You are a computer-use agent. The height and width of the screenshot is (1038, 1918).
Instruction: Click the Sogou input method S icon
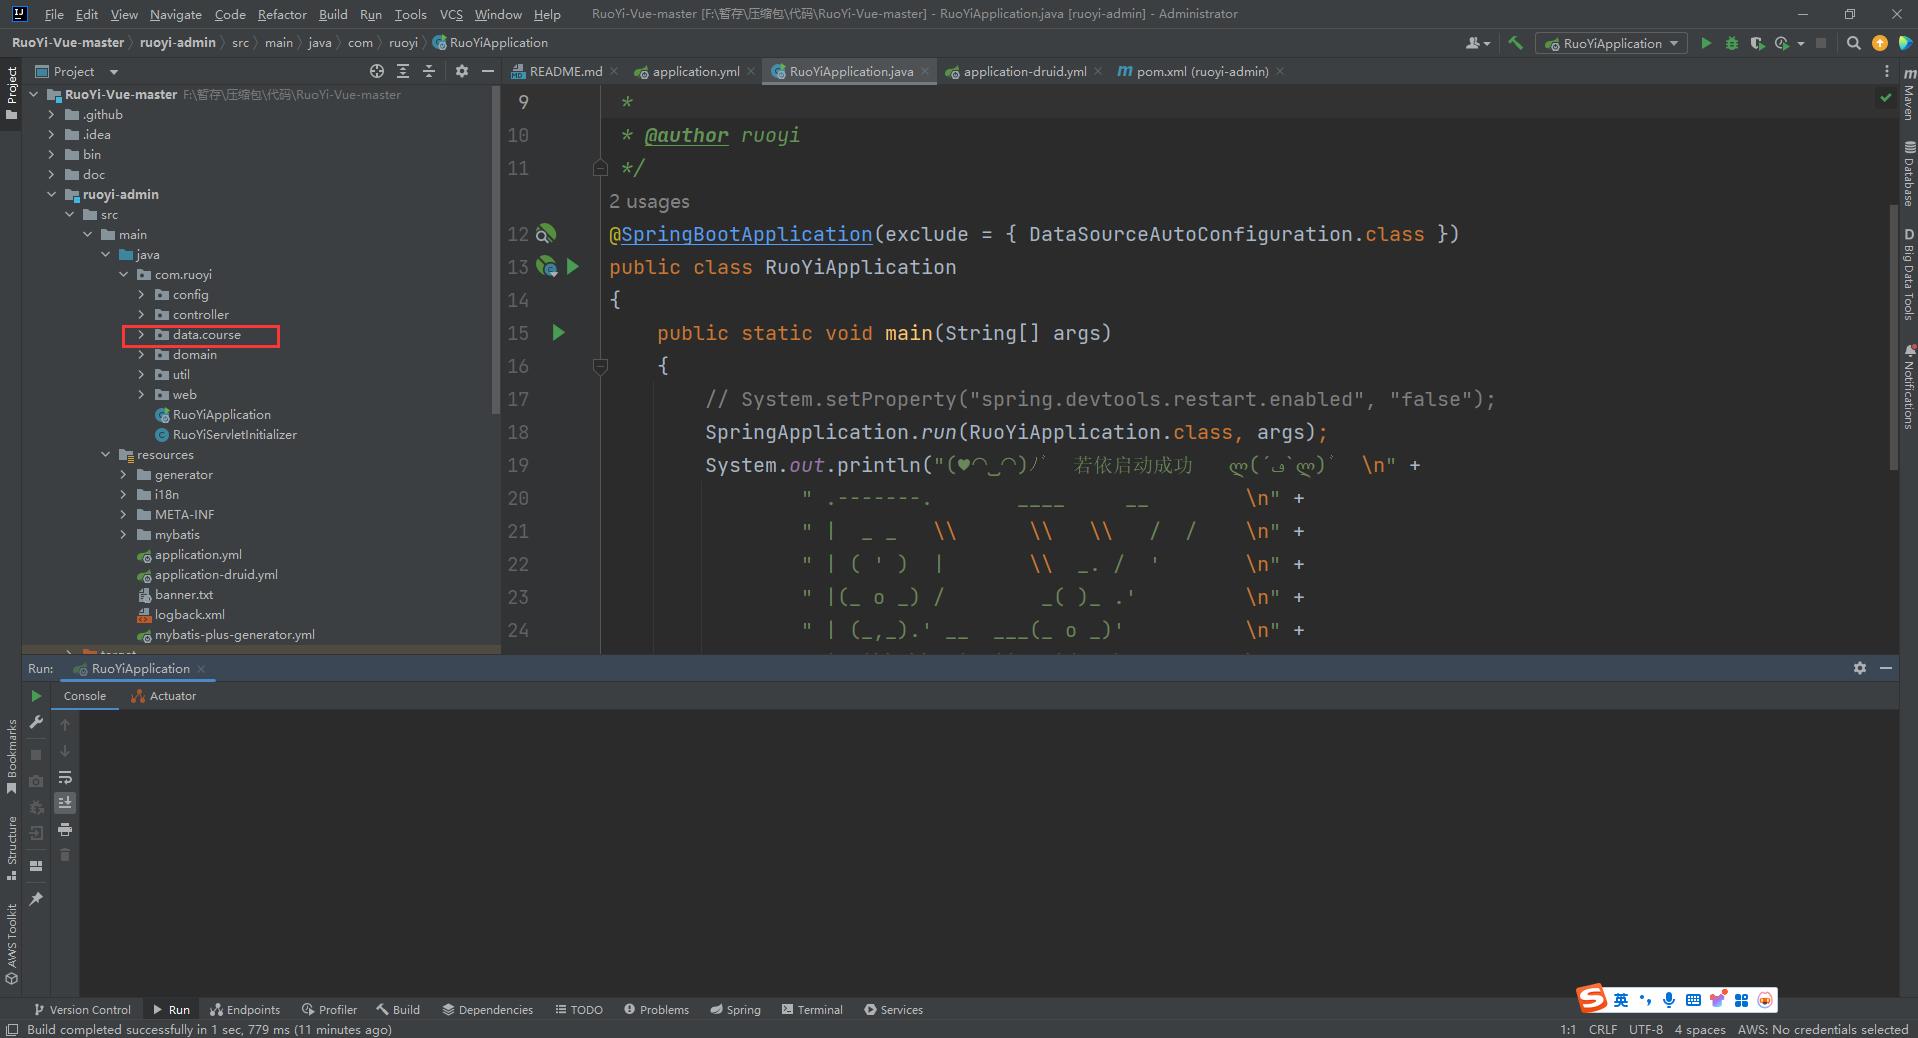point(1591,998)
